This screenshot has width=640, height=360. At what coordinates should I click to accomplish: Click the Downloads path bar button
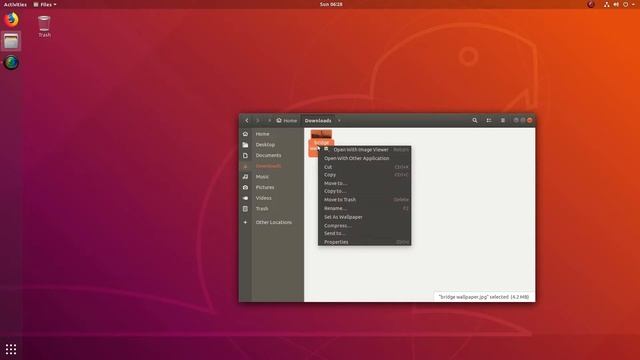click(318, 120)
